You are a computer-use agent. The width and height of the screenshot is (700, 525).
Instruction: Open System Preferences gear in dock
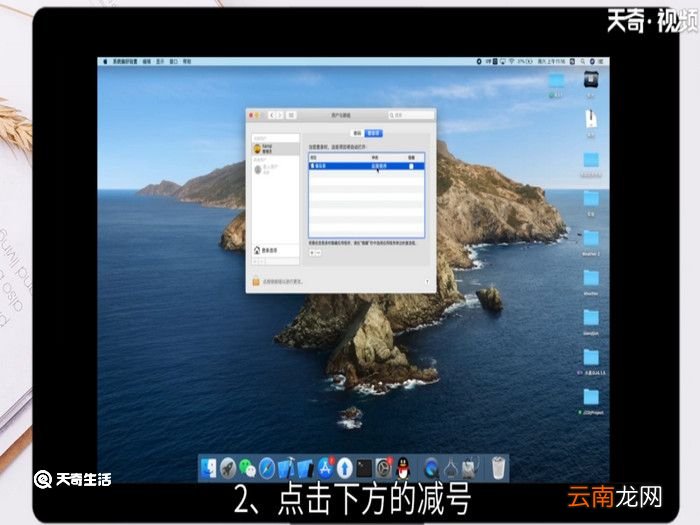(x=383, y=468)
